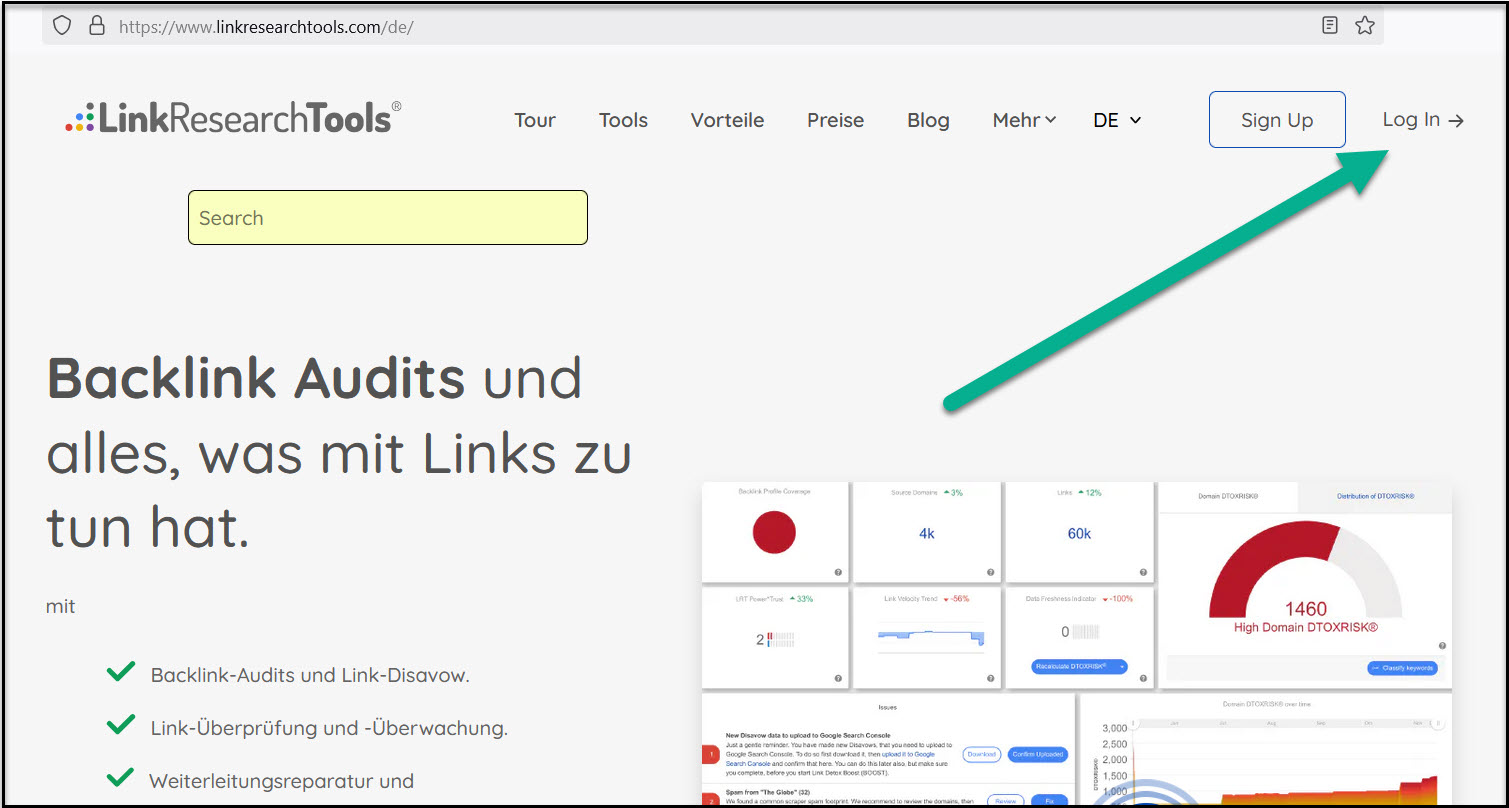Click the Recalculate DTOXRISK button
Image resolution: width=1509 pixels, height=808 pixels.
(x=1079, y=666)
